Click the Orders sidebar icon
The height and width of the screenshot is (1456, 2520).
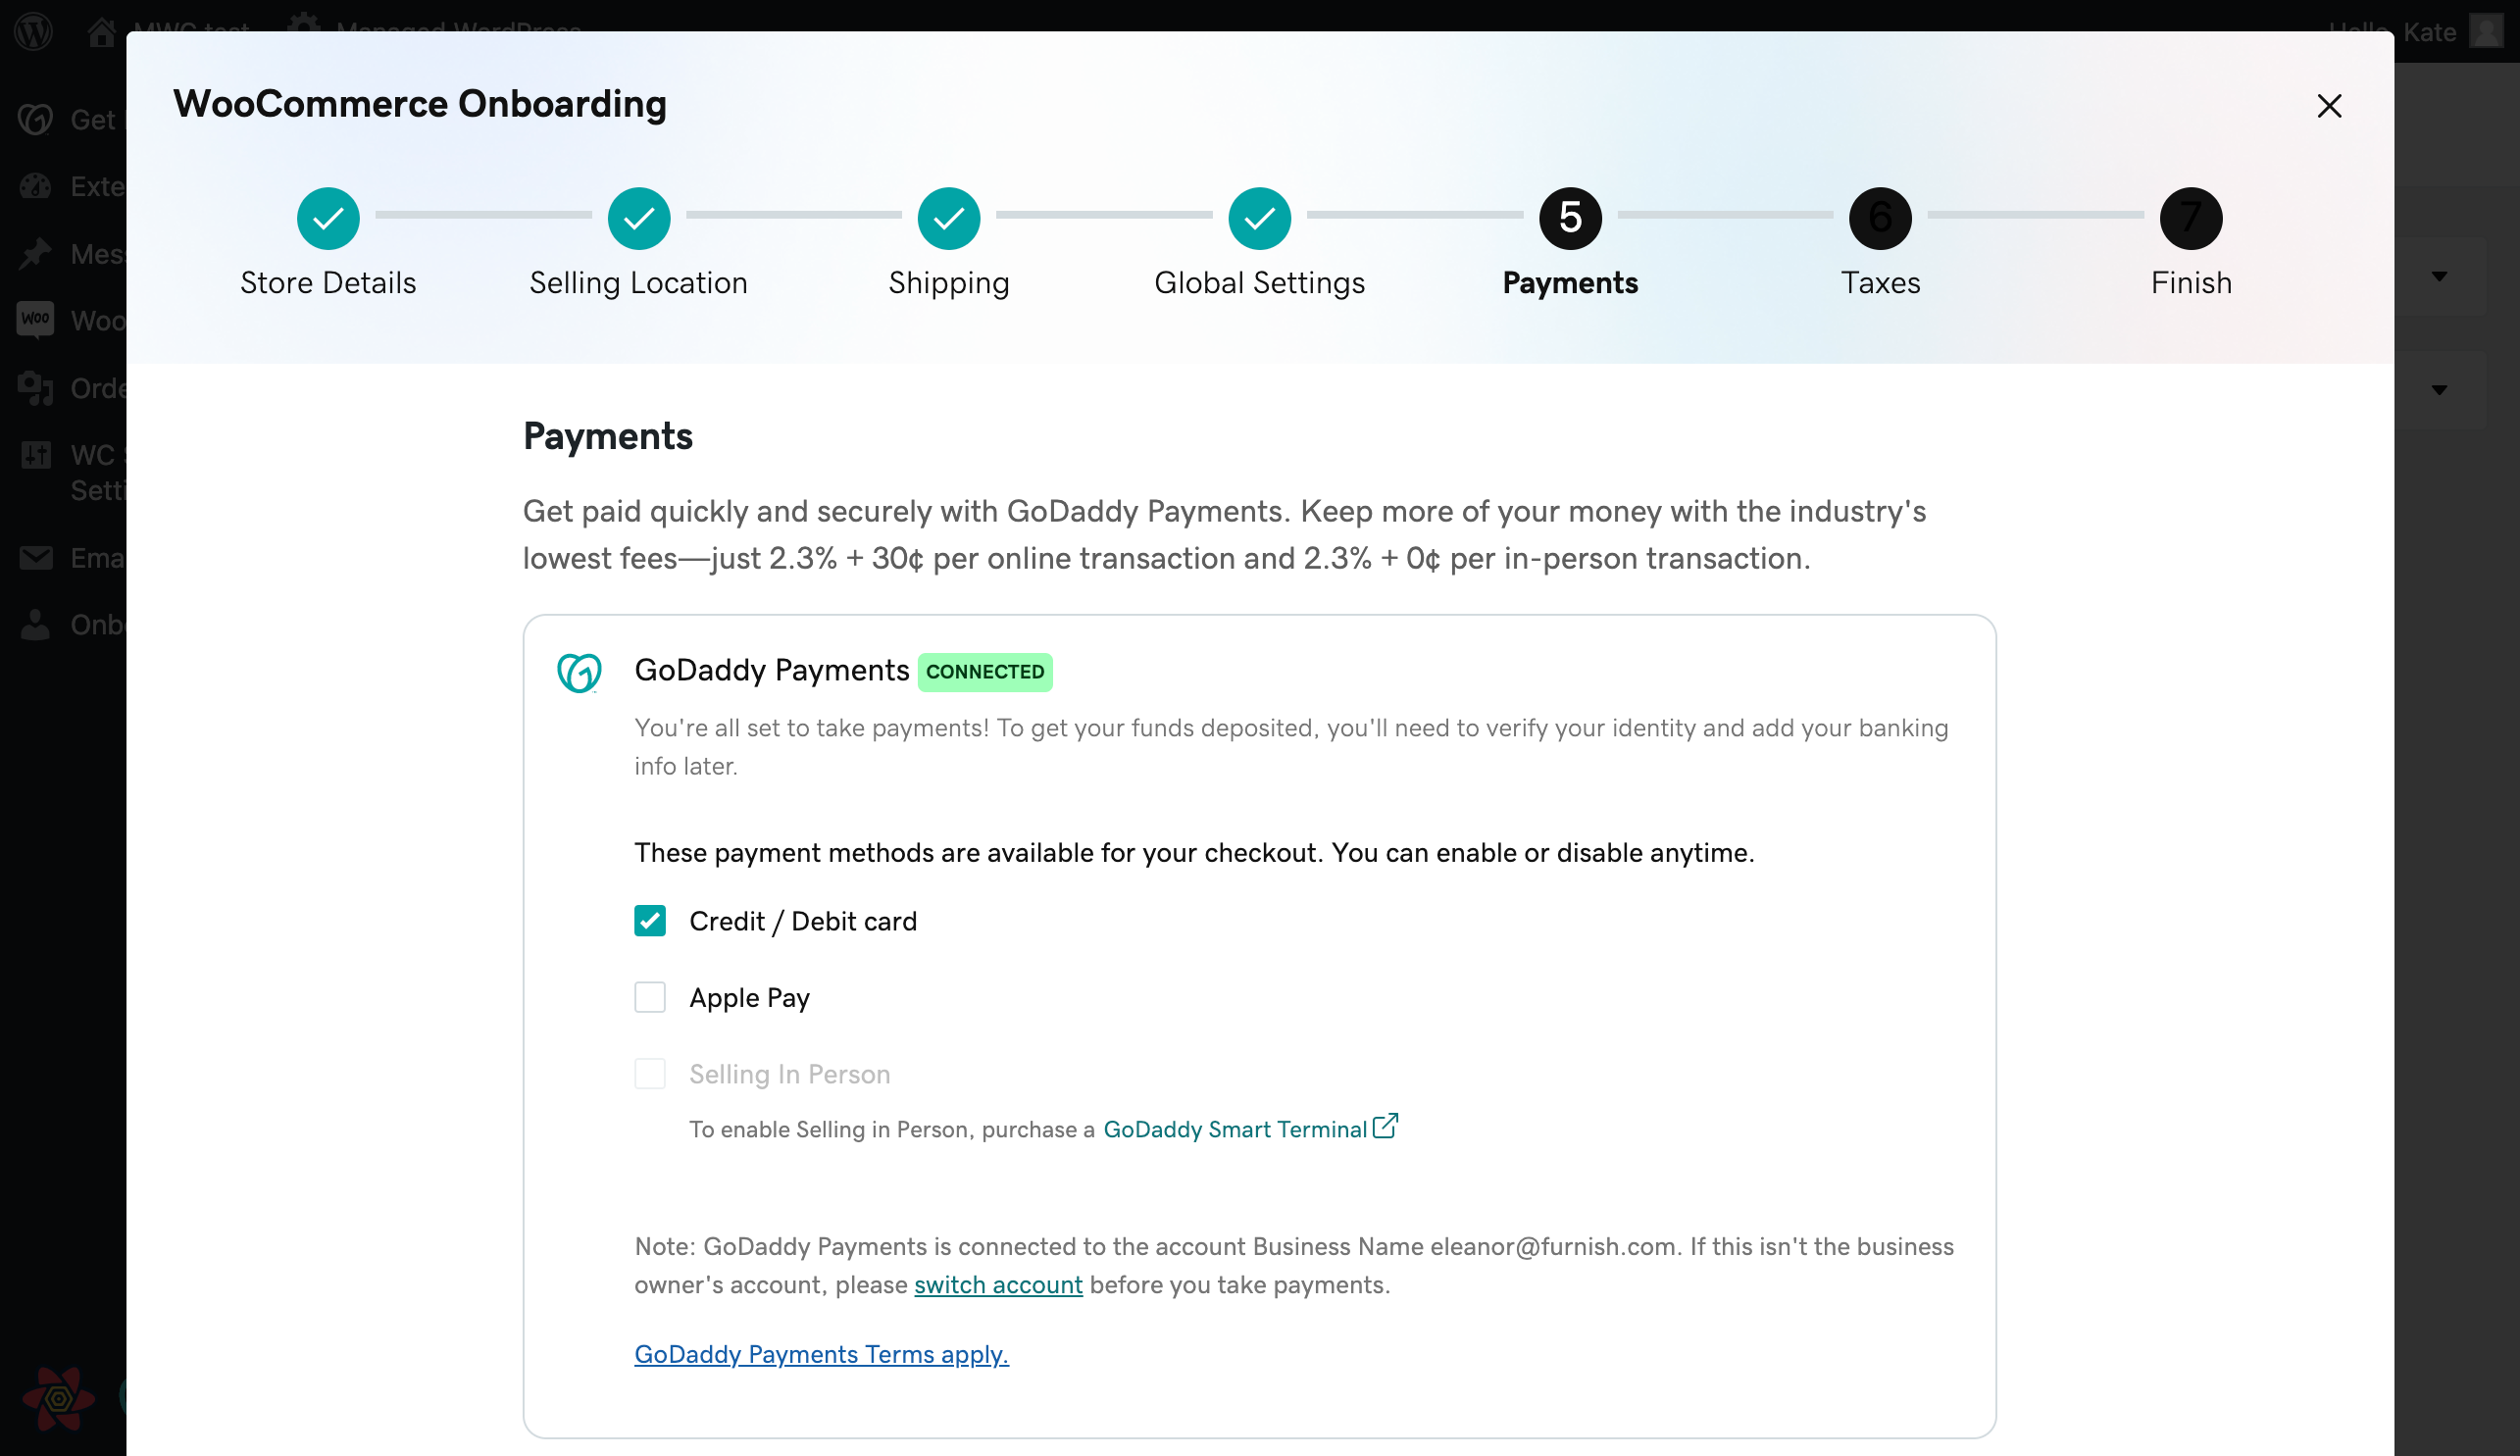pyautogui.click(x=34, y=386)
